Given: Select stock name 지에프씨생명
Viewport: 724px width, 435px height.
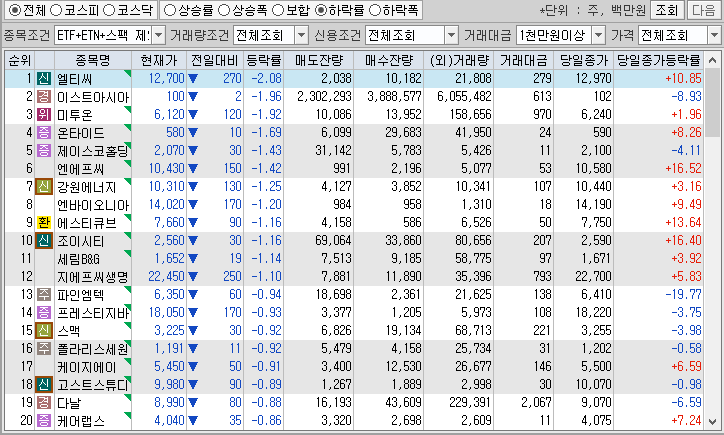Looking at the screenshot, I should point(92,277).
